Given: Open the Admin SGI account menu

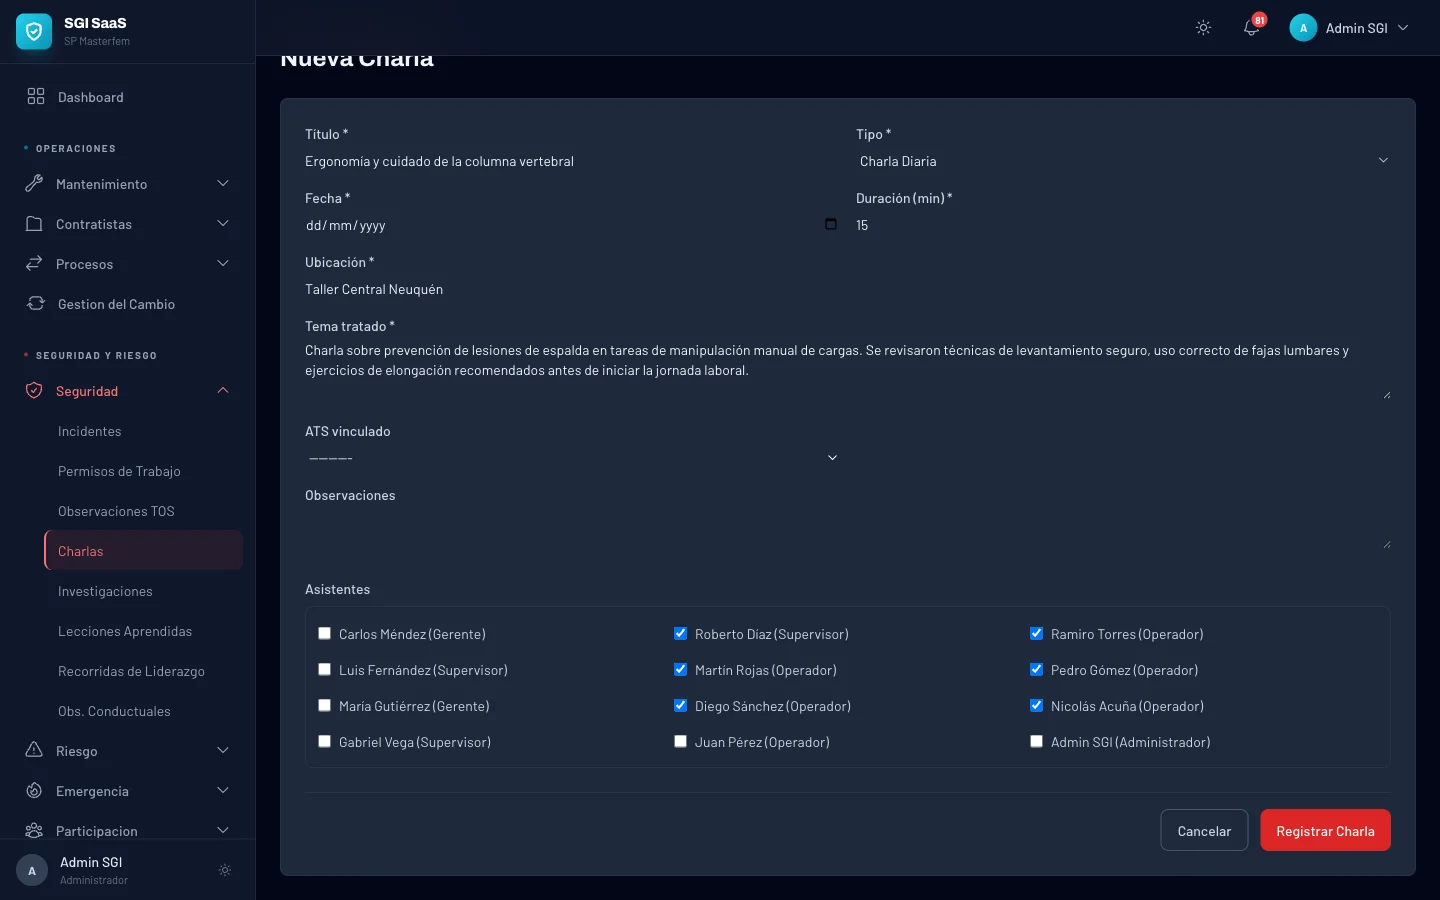Looking at the screenshot, I should coord(1349,28).
